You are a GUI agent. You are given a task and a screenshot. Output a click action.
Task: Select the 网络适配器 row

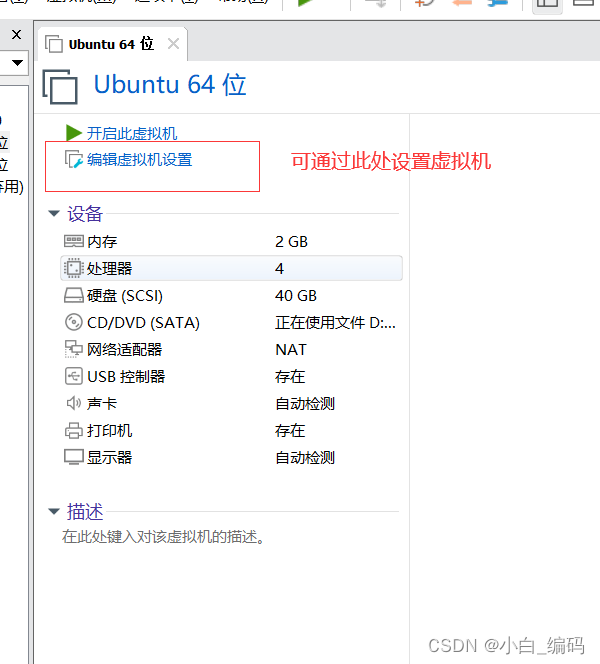pyautogui.click(x=231, y=350)
